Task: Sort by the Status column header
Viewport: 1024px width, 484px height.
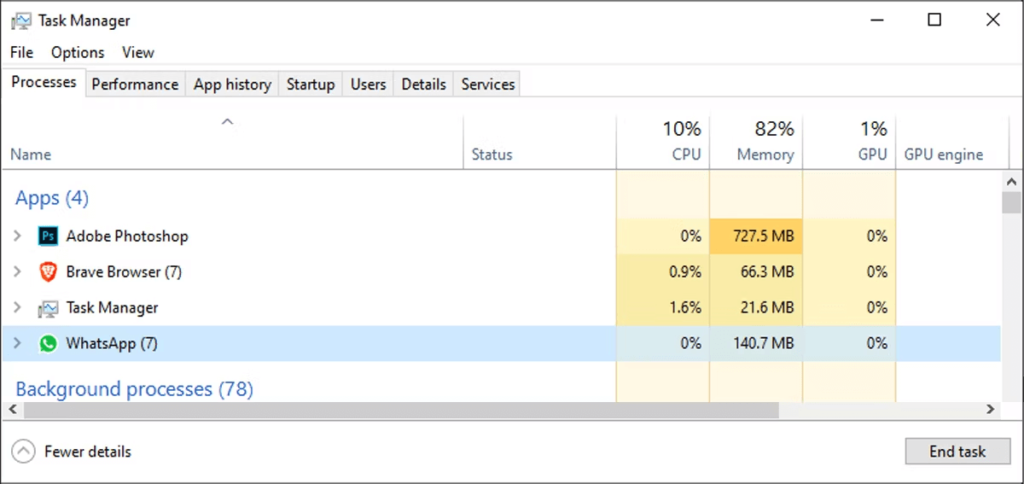Action: click(539, 143)
